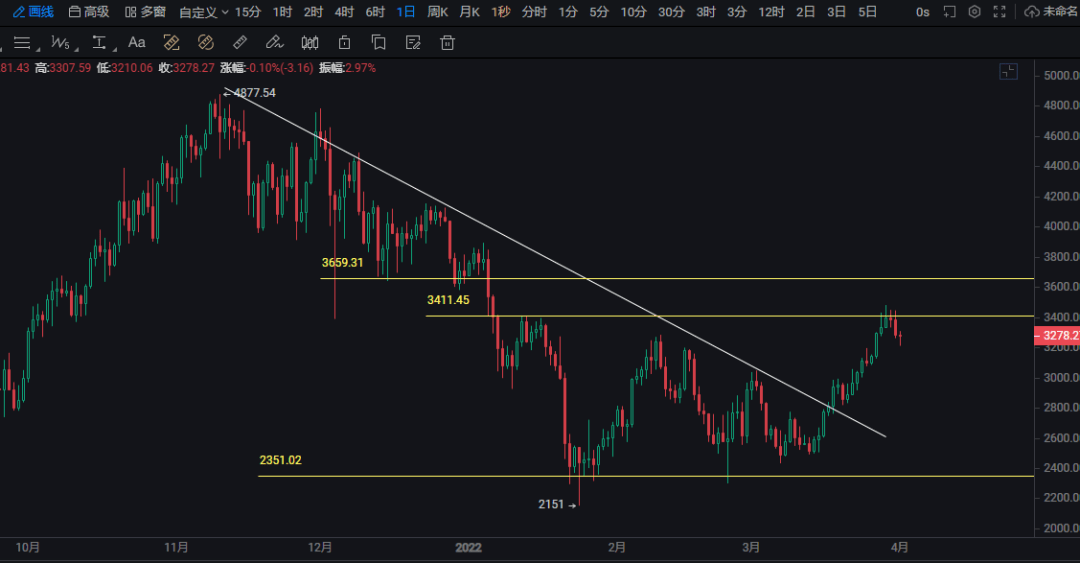Image resolution: width=1080 pixels, height=563 pixels.
Task: Open the 多窗 multi-window layout
Action: [x=145, y=12]
